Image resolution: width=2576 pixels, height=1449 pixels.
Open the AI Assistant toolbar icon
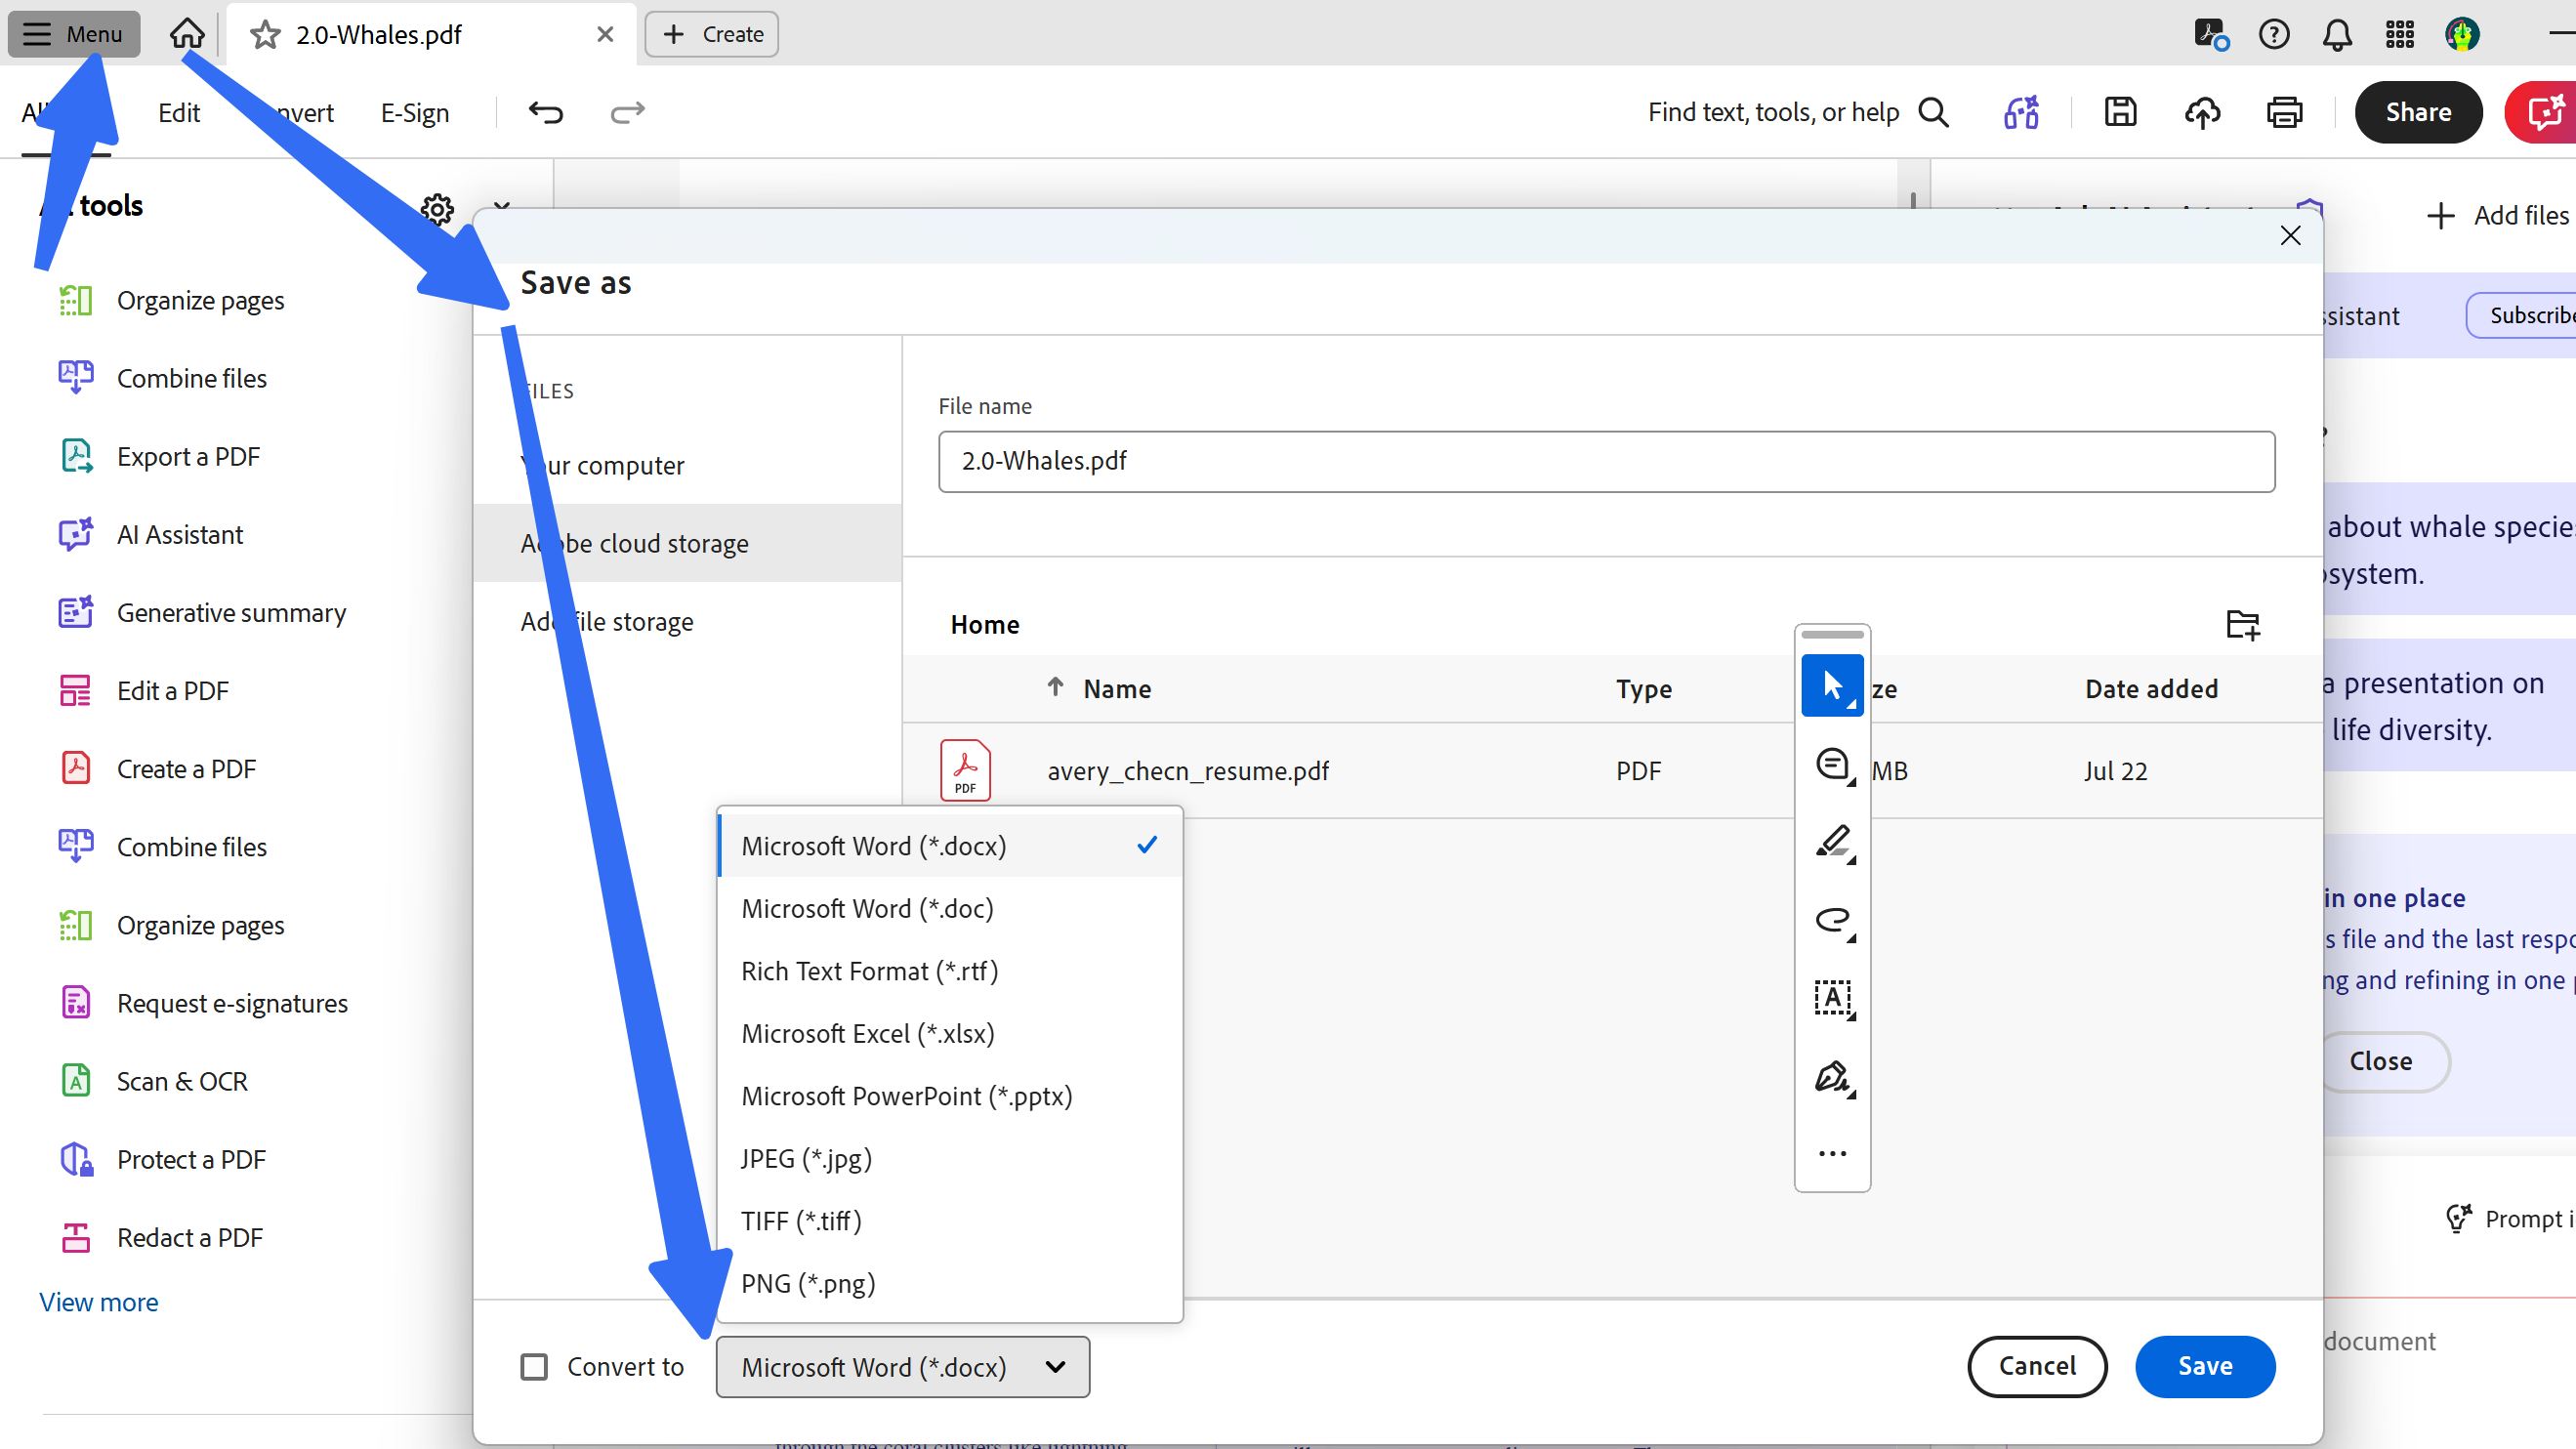2021,112
